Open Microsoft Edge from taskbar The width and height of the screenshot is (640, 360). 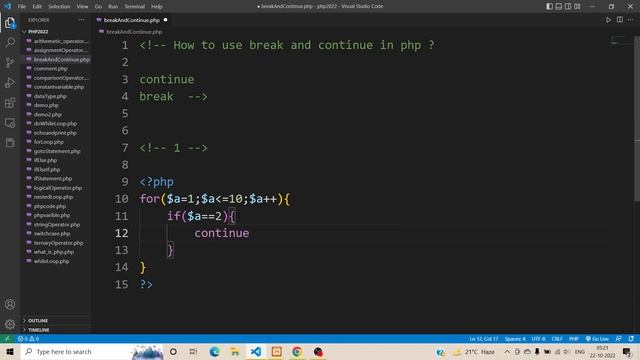214,351
